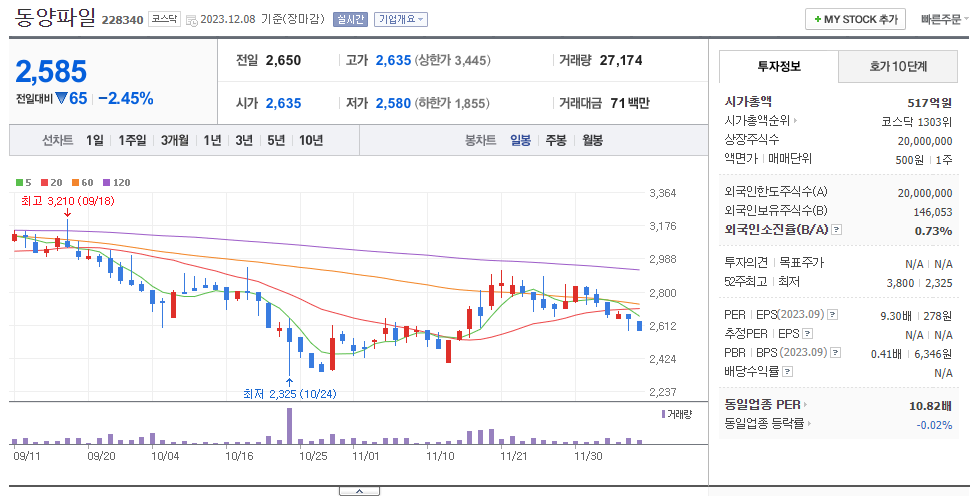Viewport: 975px width, 496px height.
Task: Open help icon beside 추정PER EPS
Action: [807, 334]
